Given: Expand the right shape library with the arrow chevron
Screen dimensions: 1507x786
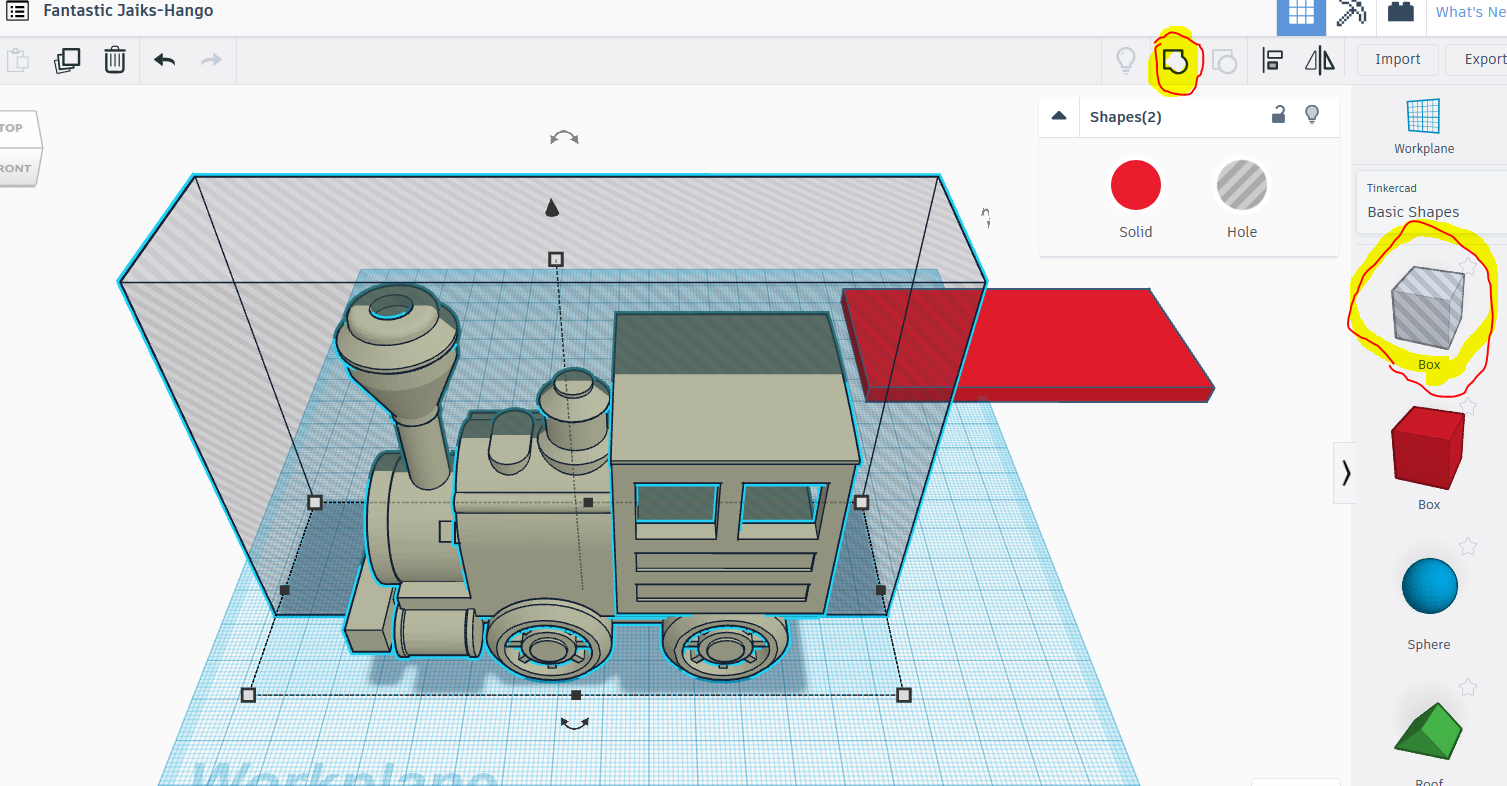Looking at the screenshot, I should point(1346,471).
